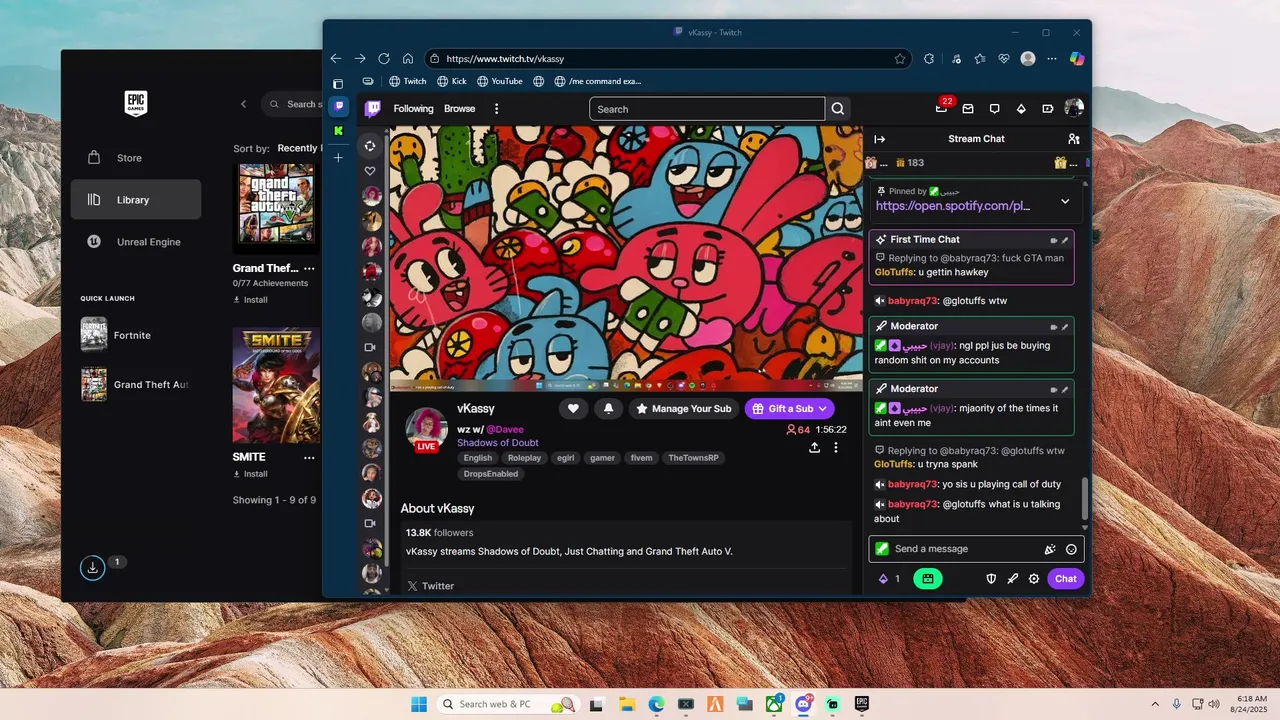Open chat settings gear icon
Image resolution: width=1280 pixels, height=720 pixels.
coord(1034,578)
